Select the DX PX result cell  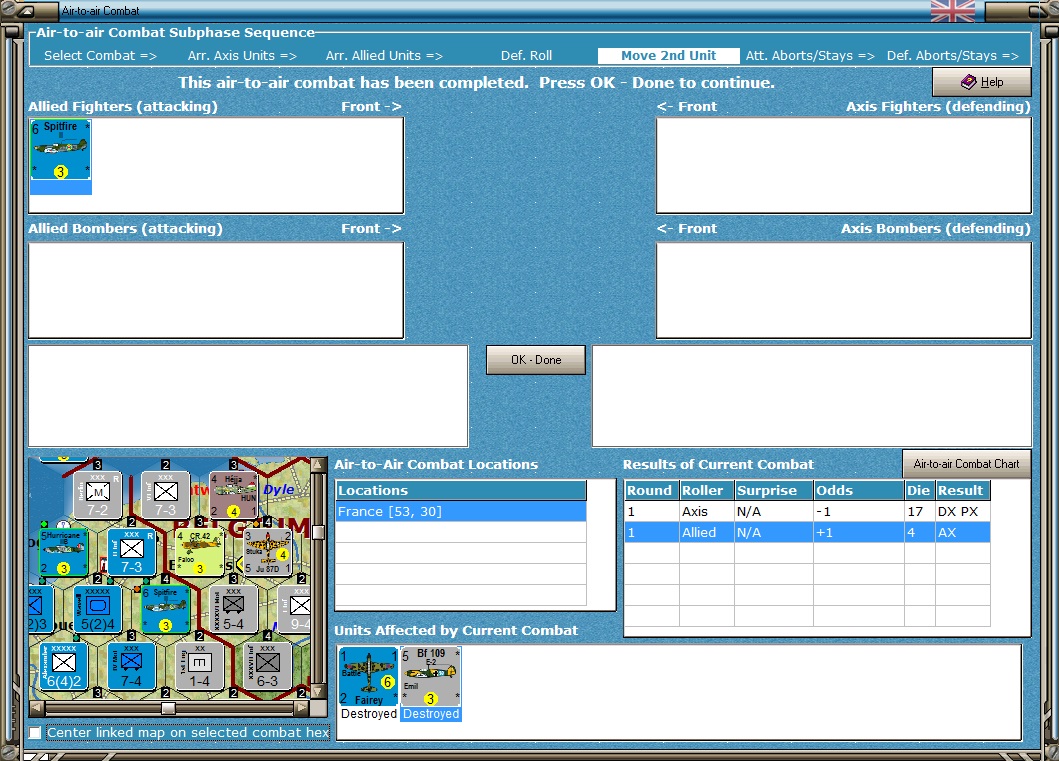coord(962,511)
